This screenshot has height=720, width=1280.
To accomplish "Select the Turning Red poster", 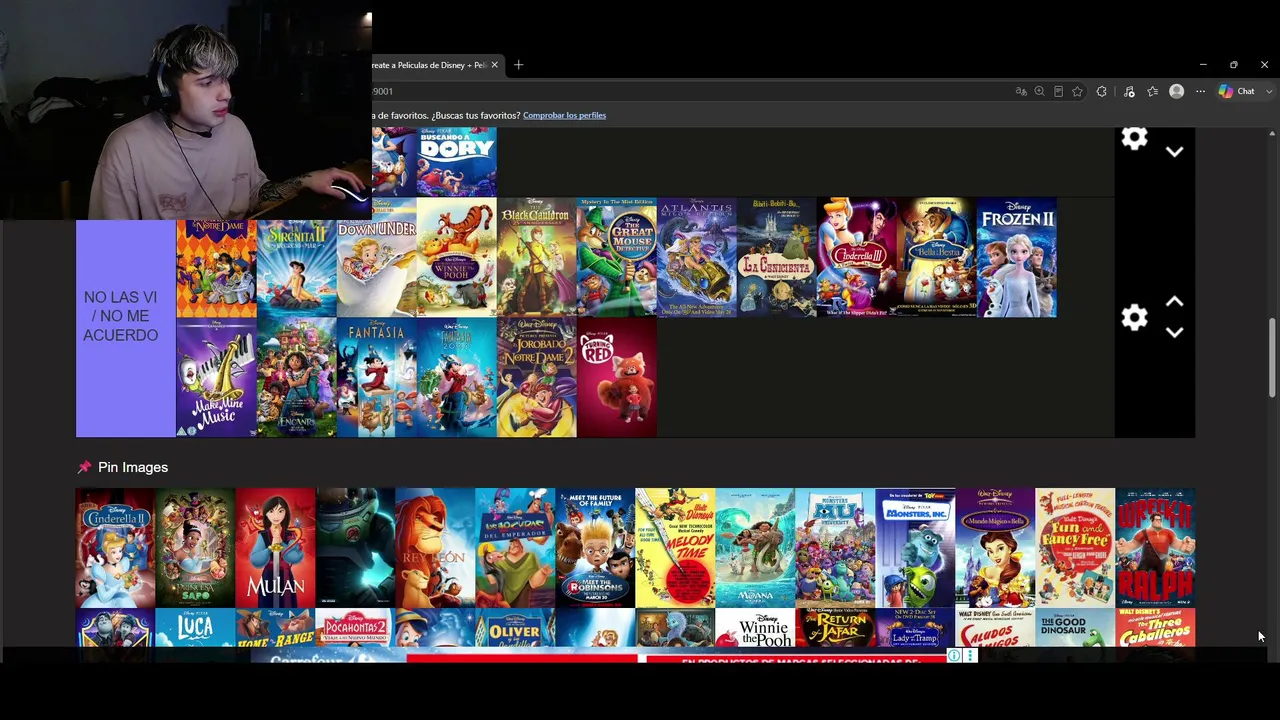I will click(x=616, y=378).
